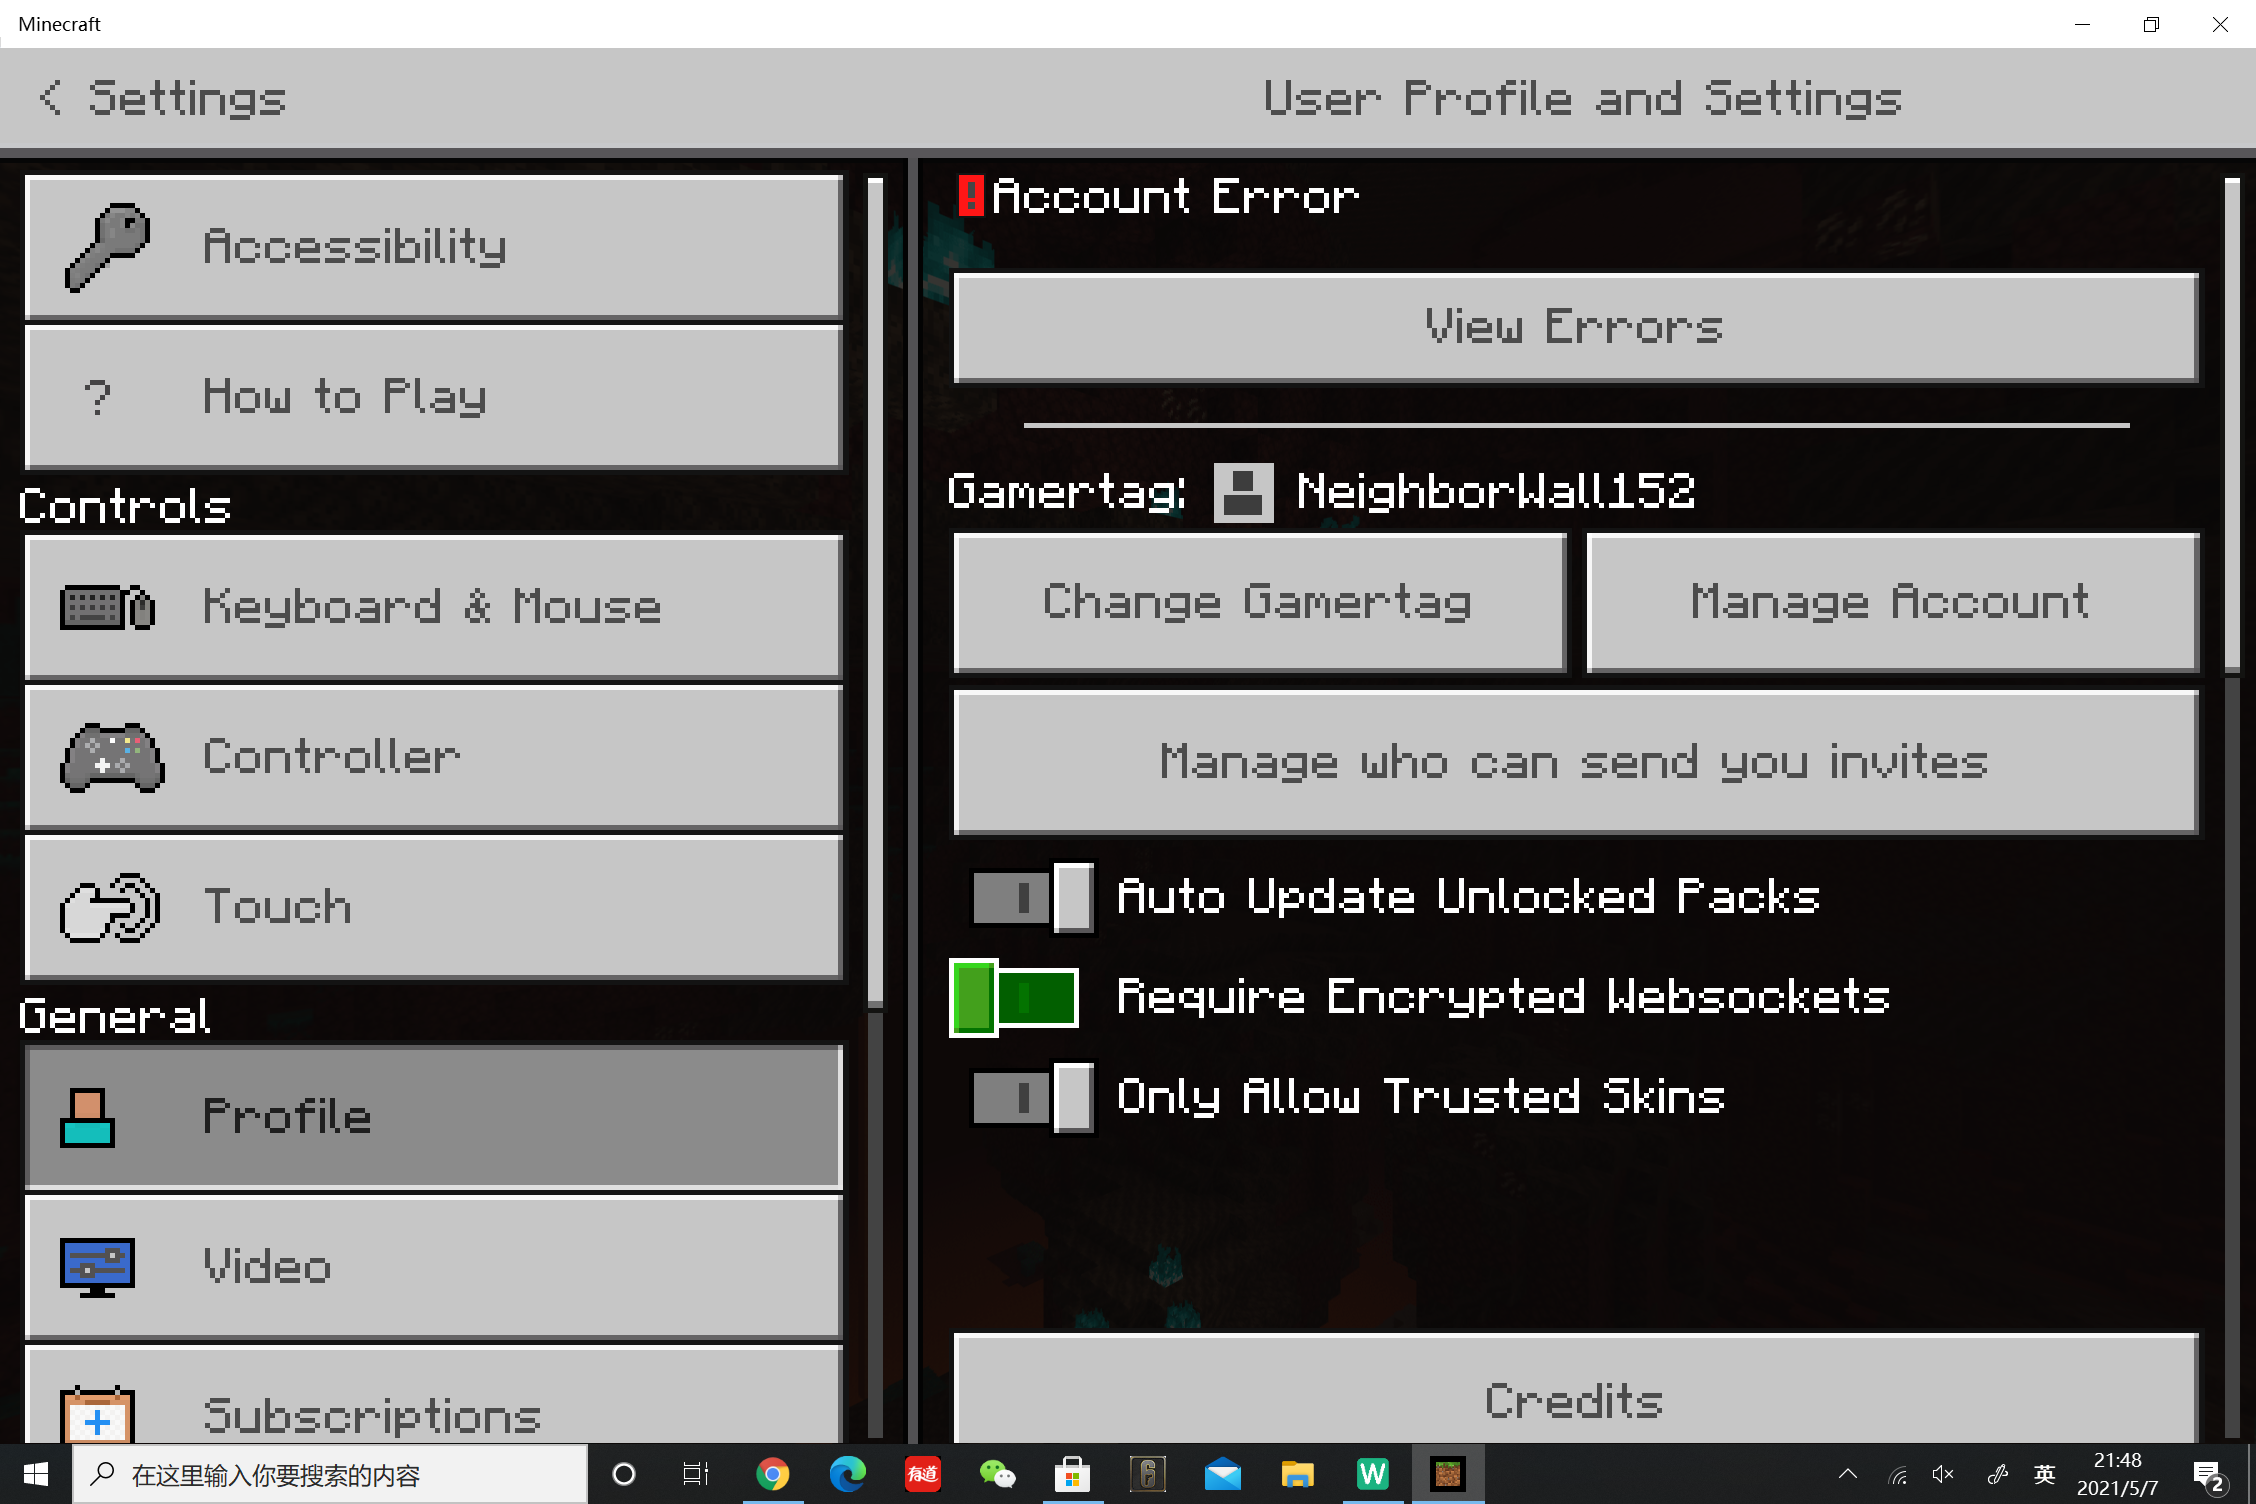Click the Accessibility key icon
This screenshot has width=2256, height=1504.
coord(107,247)
